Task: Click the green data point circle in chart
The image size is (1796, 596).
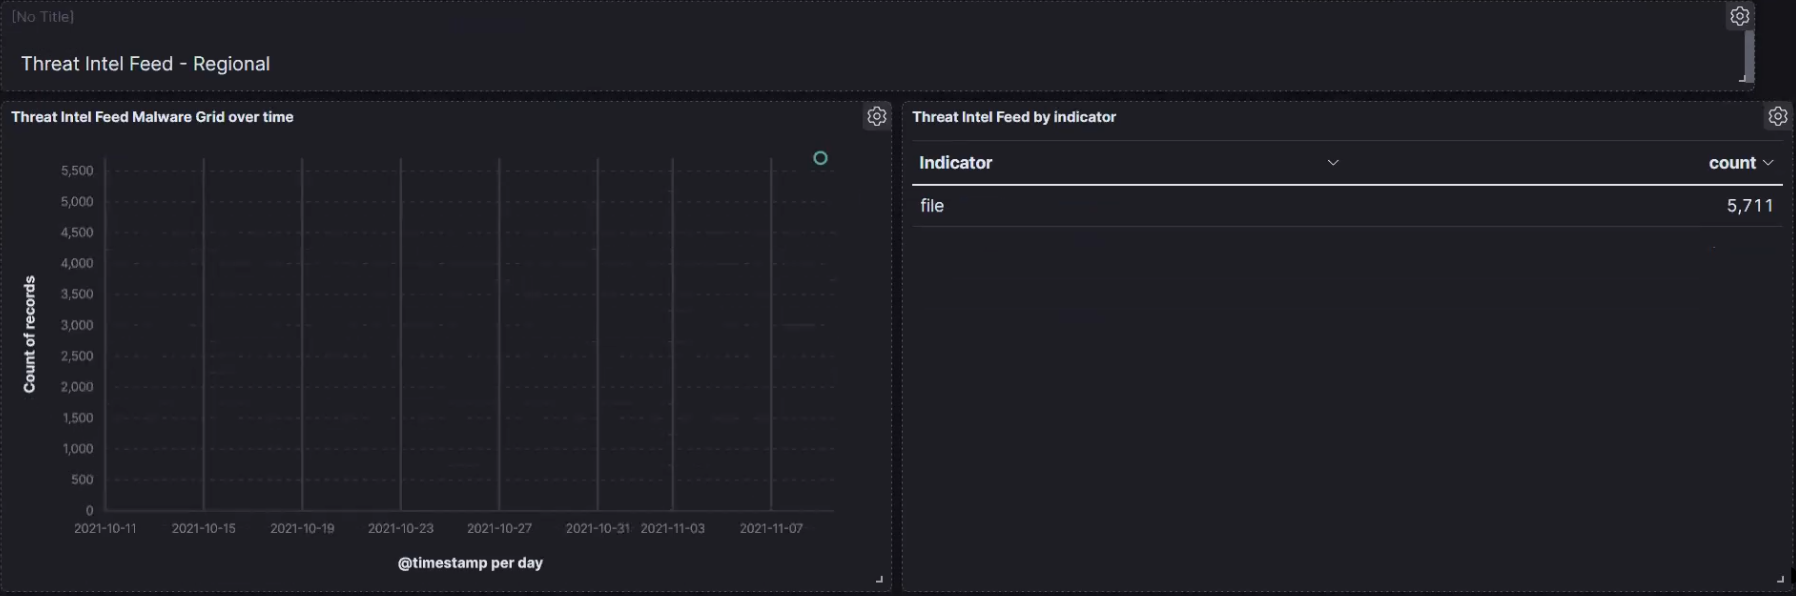Action: [x=820, y=158]
